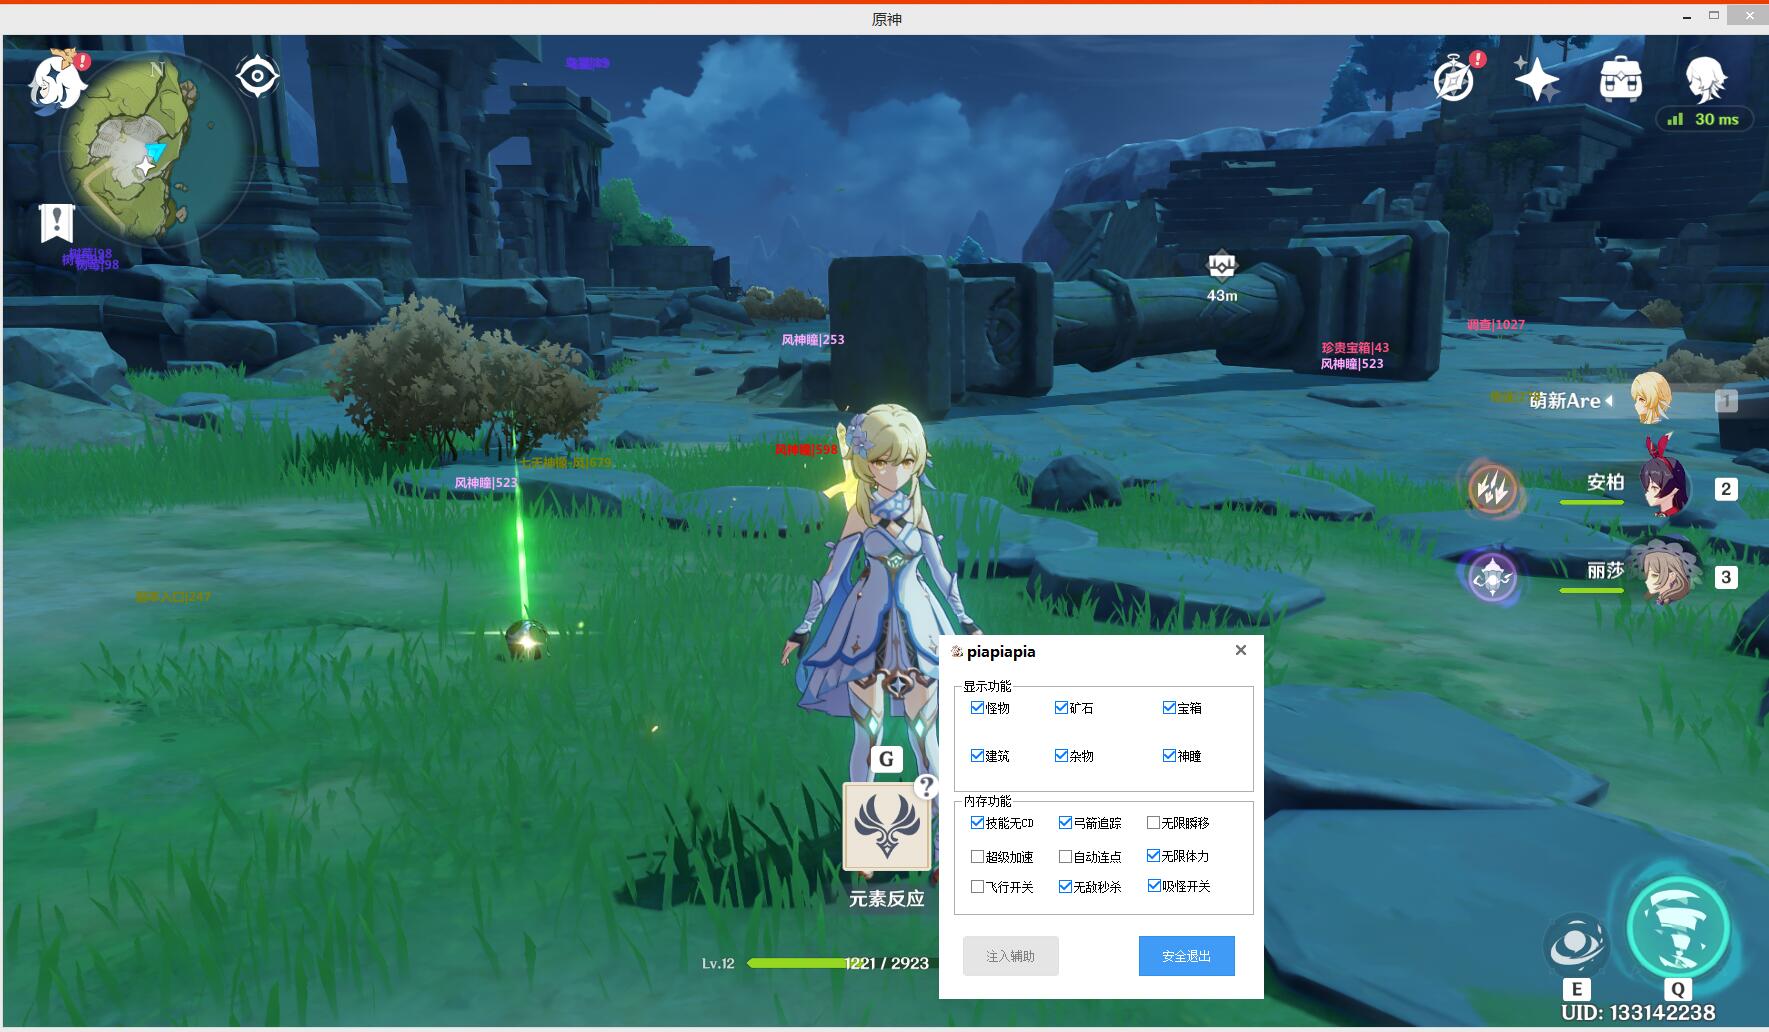Viewport: 1769px width, 1032px height.
Task: Click the UID: 133142238 text
Action: point(1638,1012)
